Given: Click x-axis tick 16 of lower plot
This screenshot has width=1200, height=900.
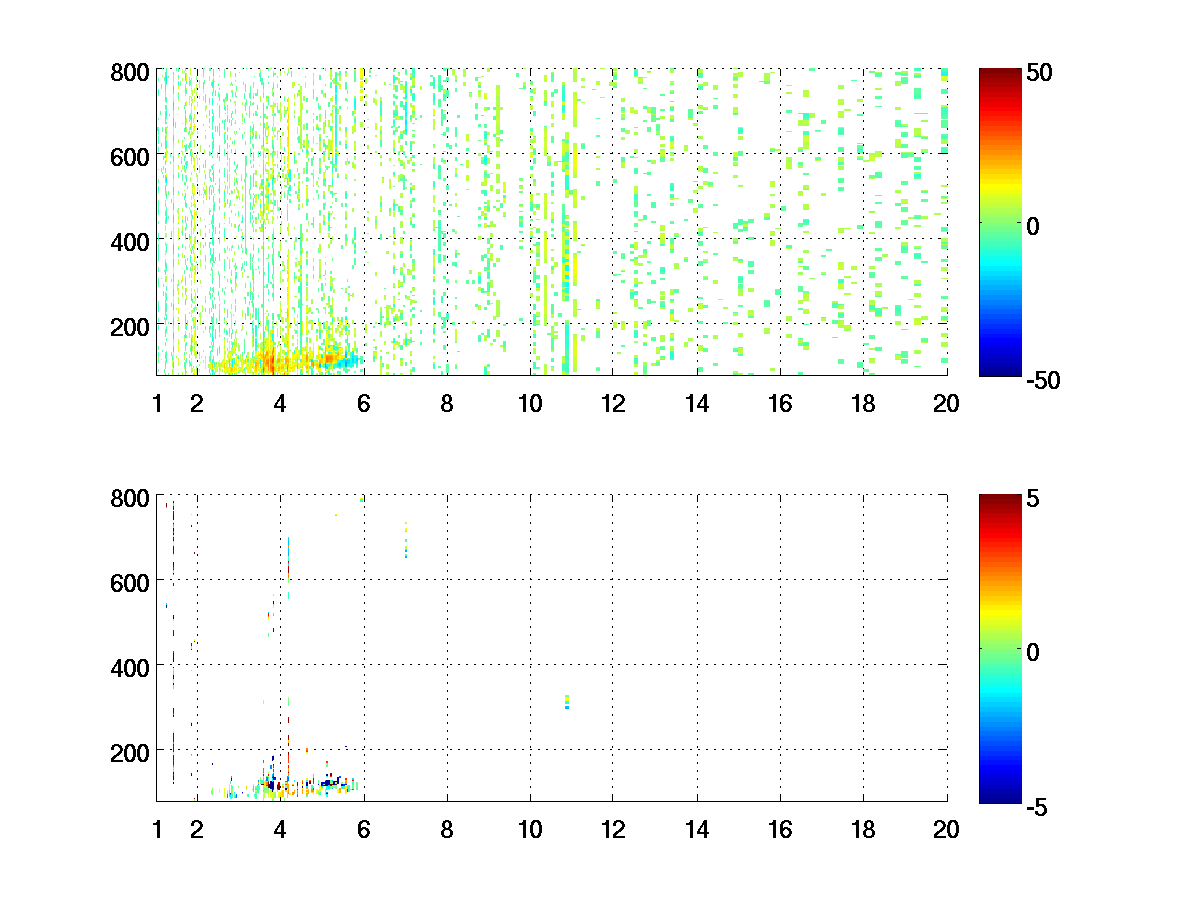Looking at the screenshot, I should pyautogui.click(x=780, y=829).
